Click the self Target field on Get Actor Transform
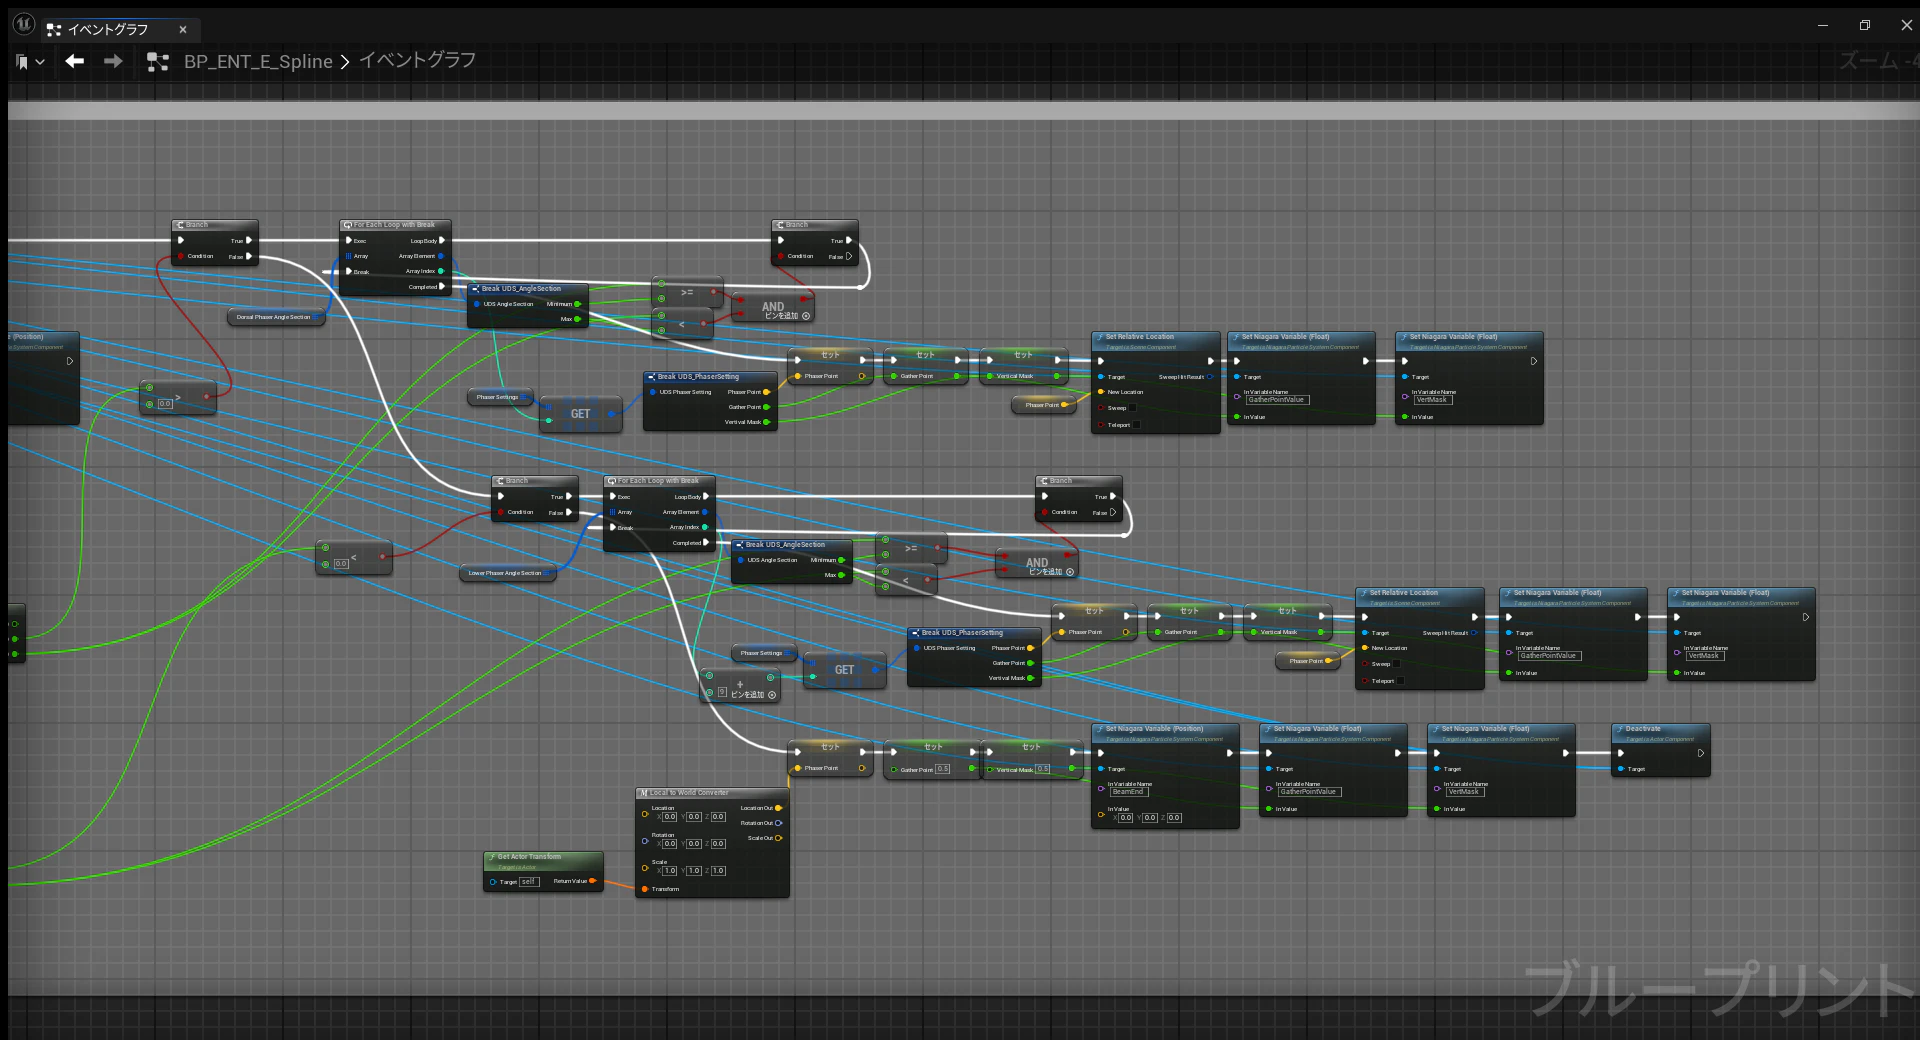1920x1040 pixels. (x=529, y=882)
